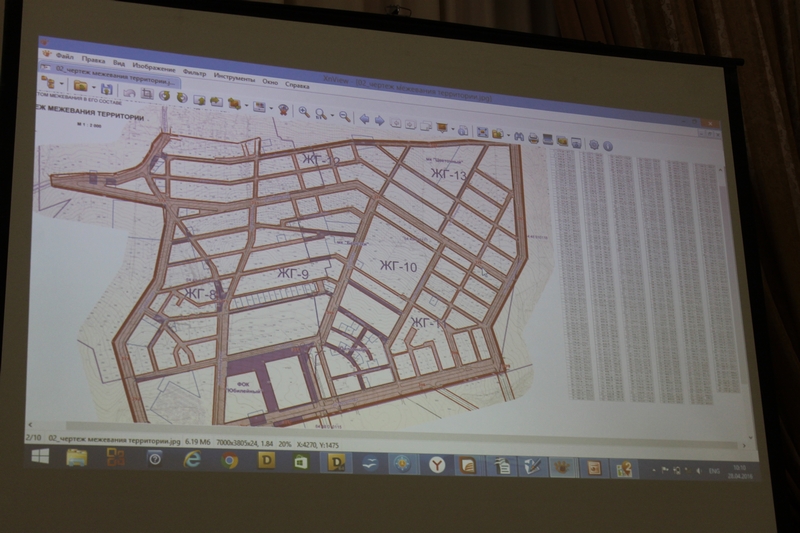This screenshot has height=533, width=800.
Task: Open the Инструменты menu
Action: 234,76
